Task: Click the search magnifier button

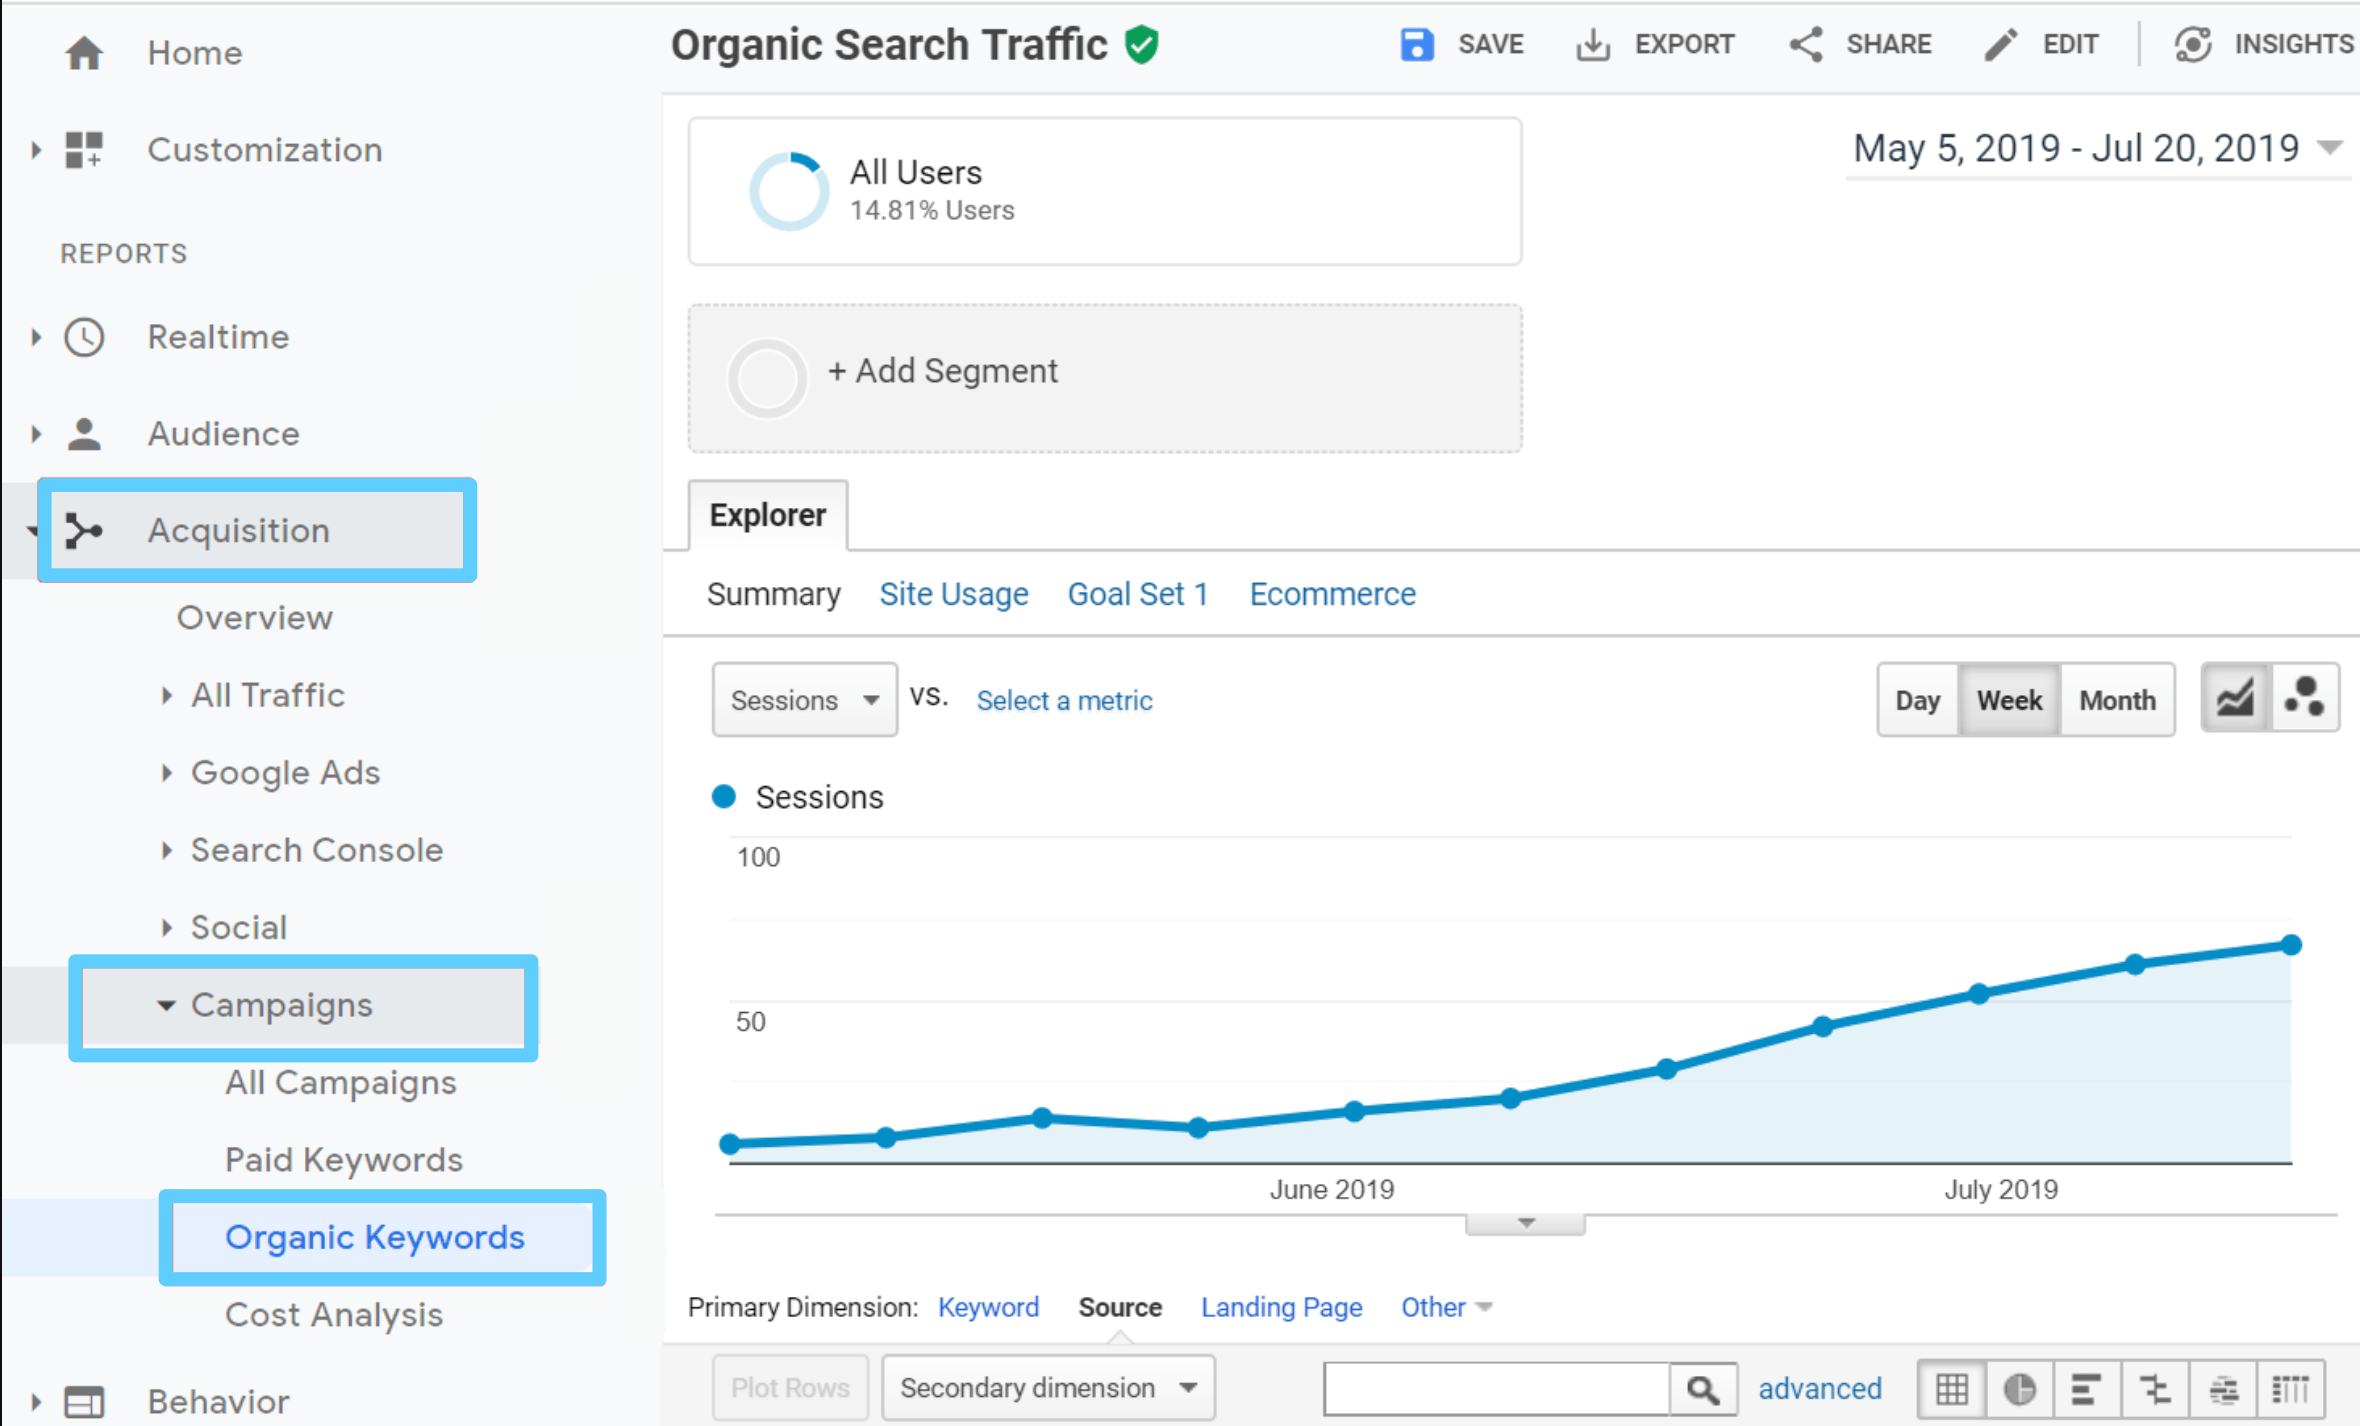Action: coord(1703,1389)
